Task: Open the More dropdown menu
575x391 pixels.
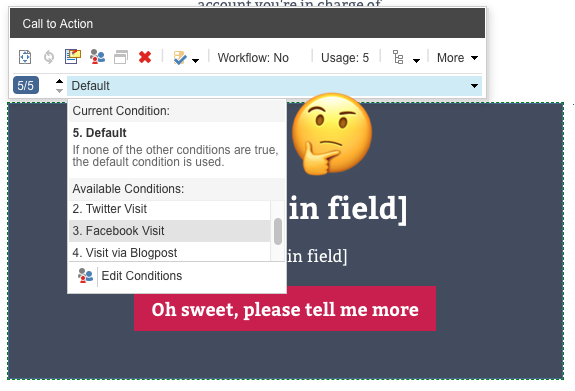Action: tap(457, 58)
